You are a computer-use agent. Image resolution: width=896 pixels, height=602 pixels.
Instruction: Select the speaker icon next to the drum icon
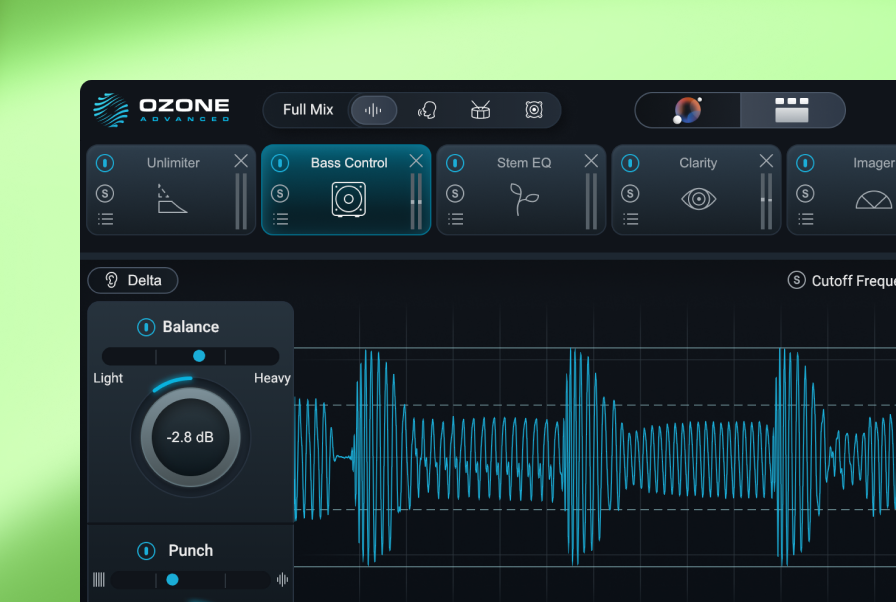534,110
